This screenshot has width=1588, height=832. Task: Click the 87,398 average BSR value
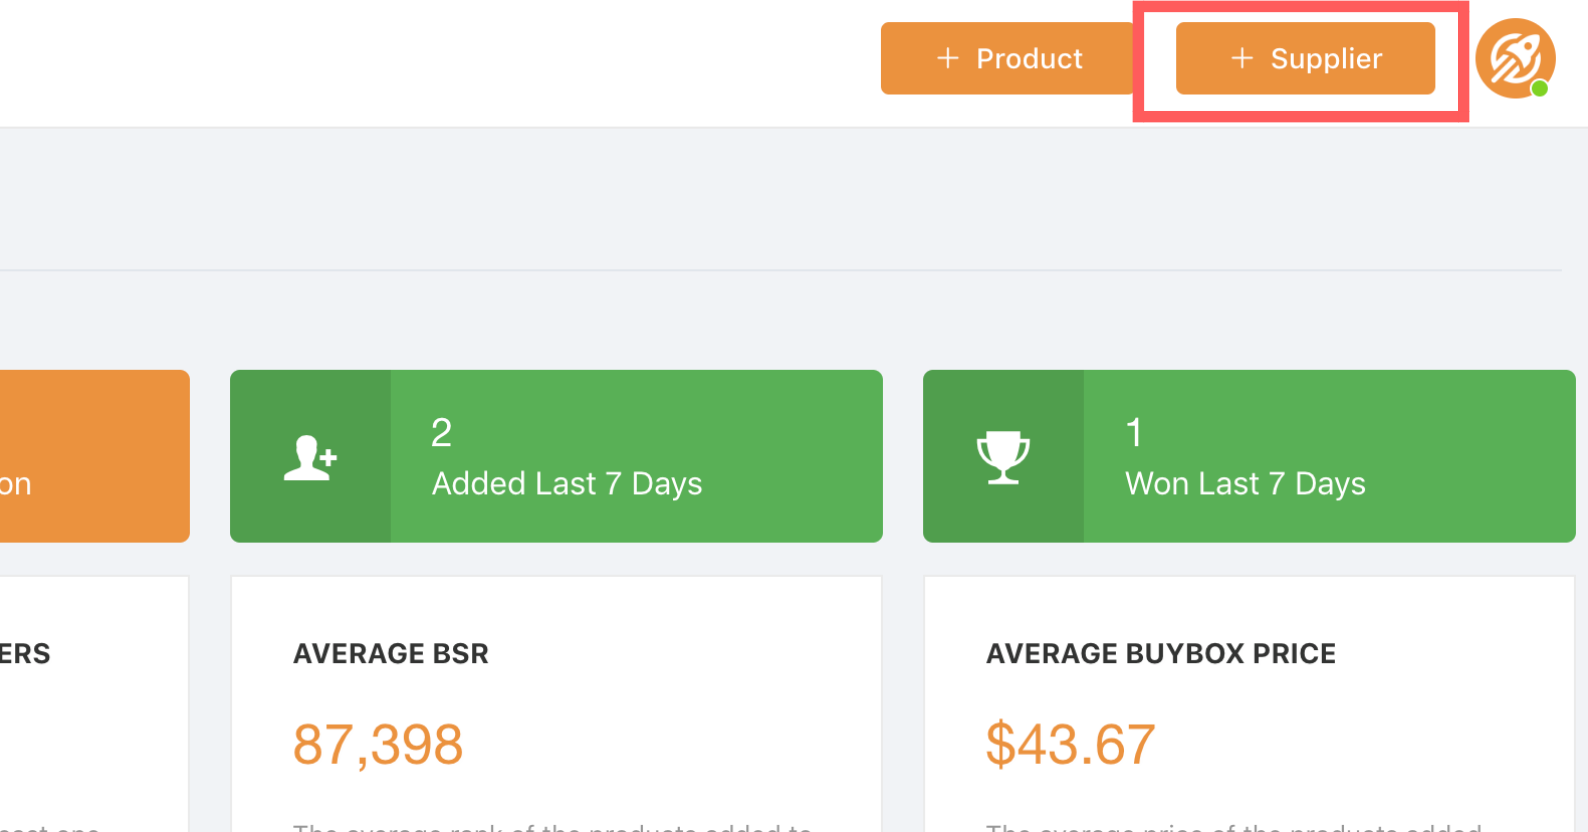378,745
